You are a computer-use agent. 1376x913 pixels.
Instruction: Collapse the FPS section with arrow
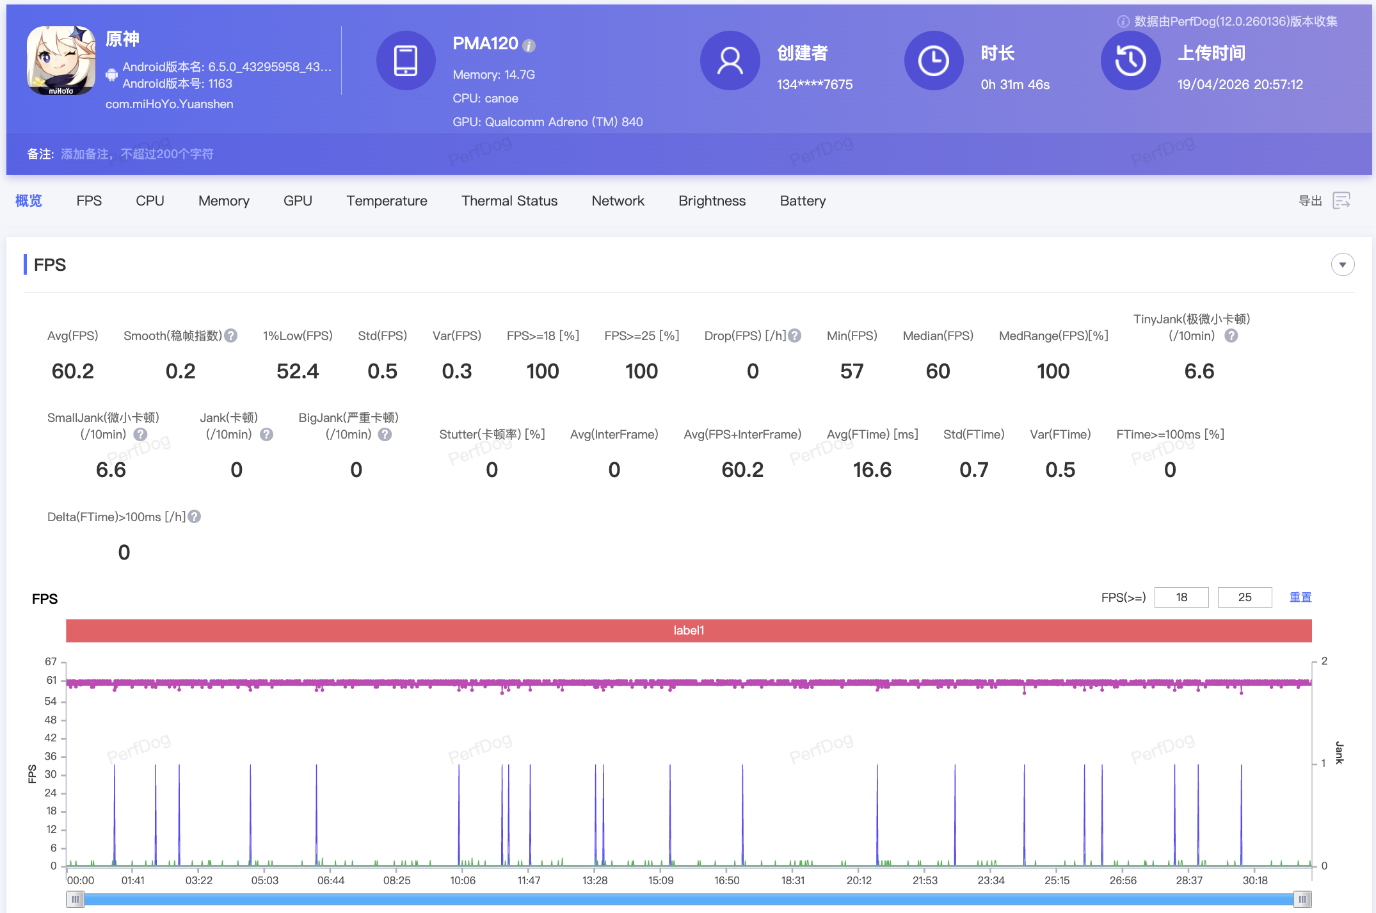pos(1342,265)
